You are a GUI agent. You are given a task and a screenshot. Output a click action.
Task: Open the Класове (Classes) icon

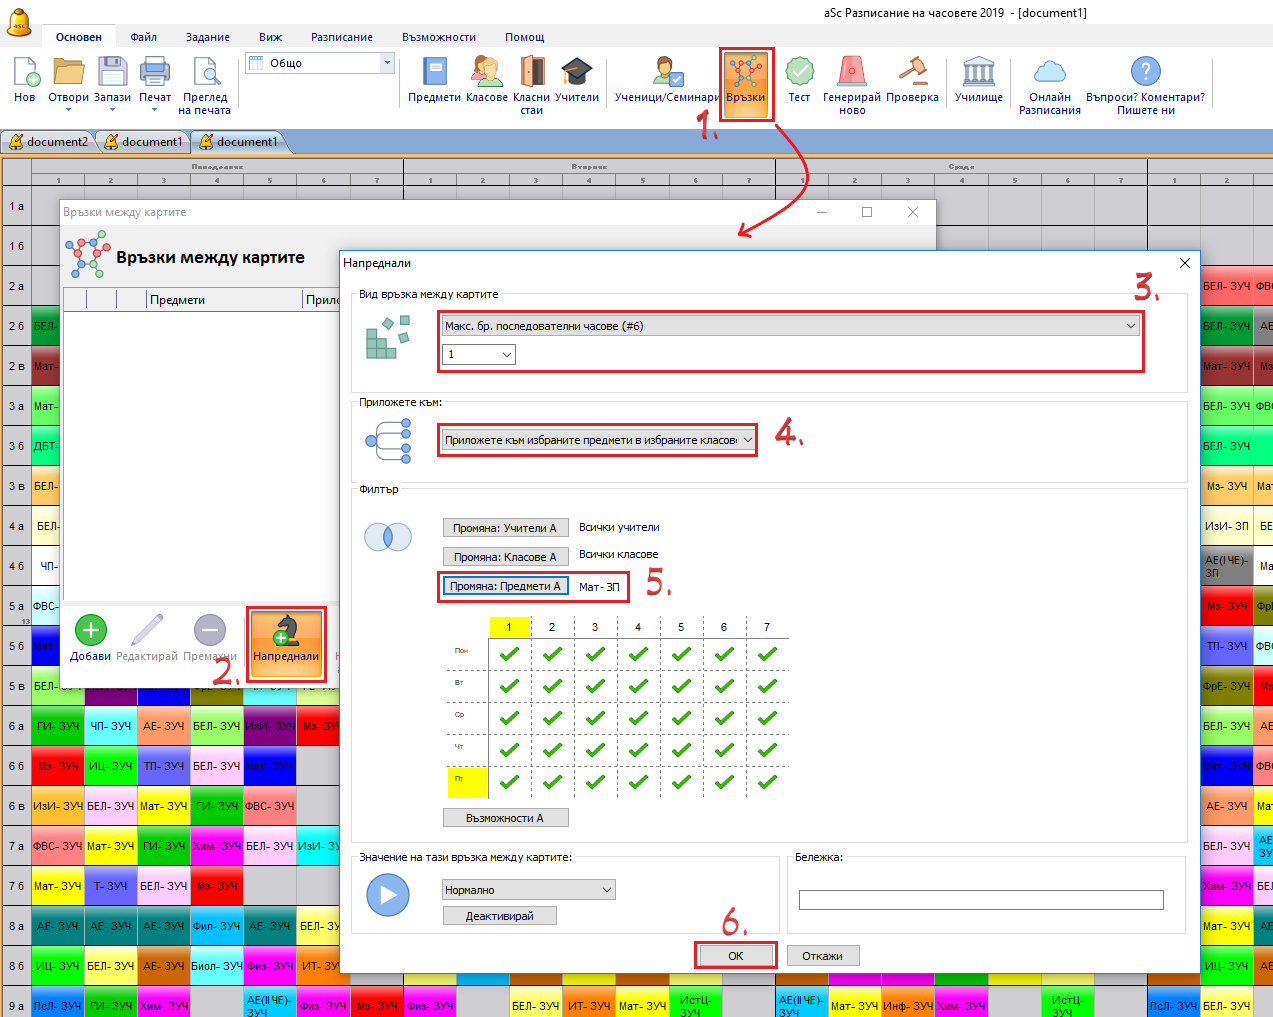click(x=487, y=73)
